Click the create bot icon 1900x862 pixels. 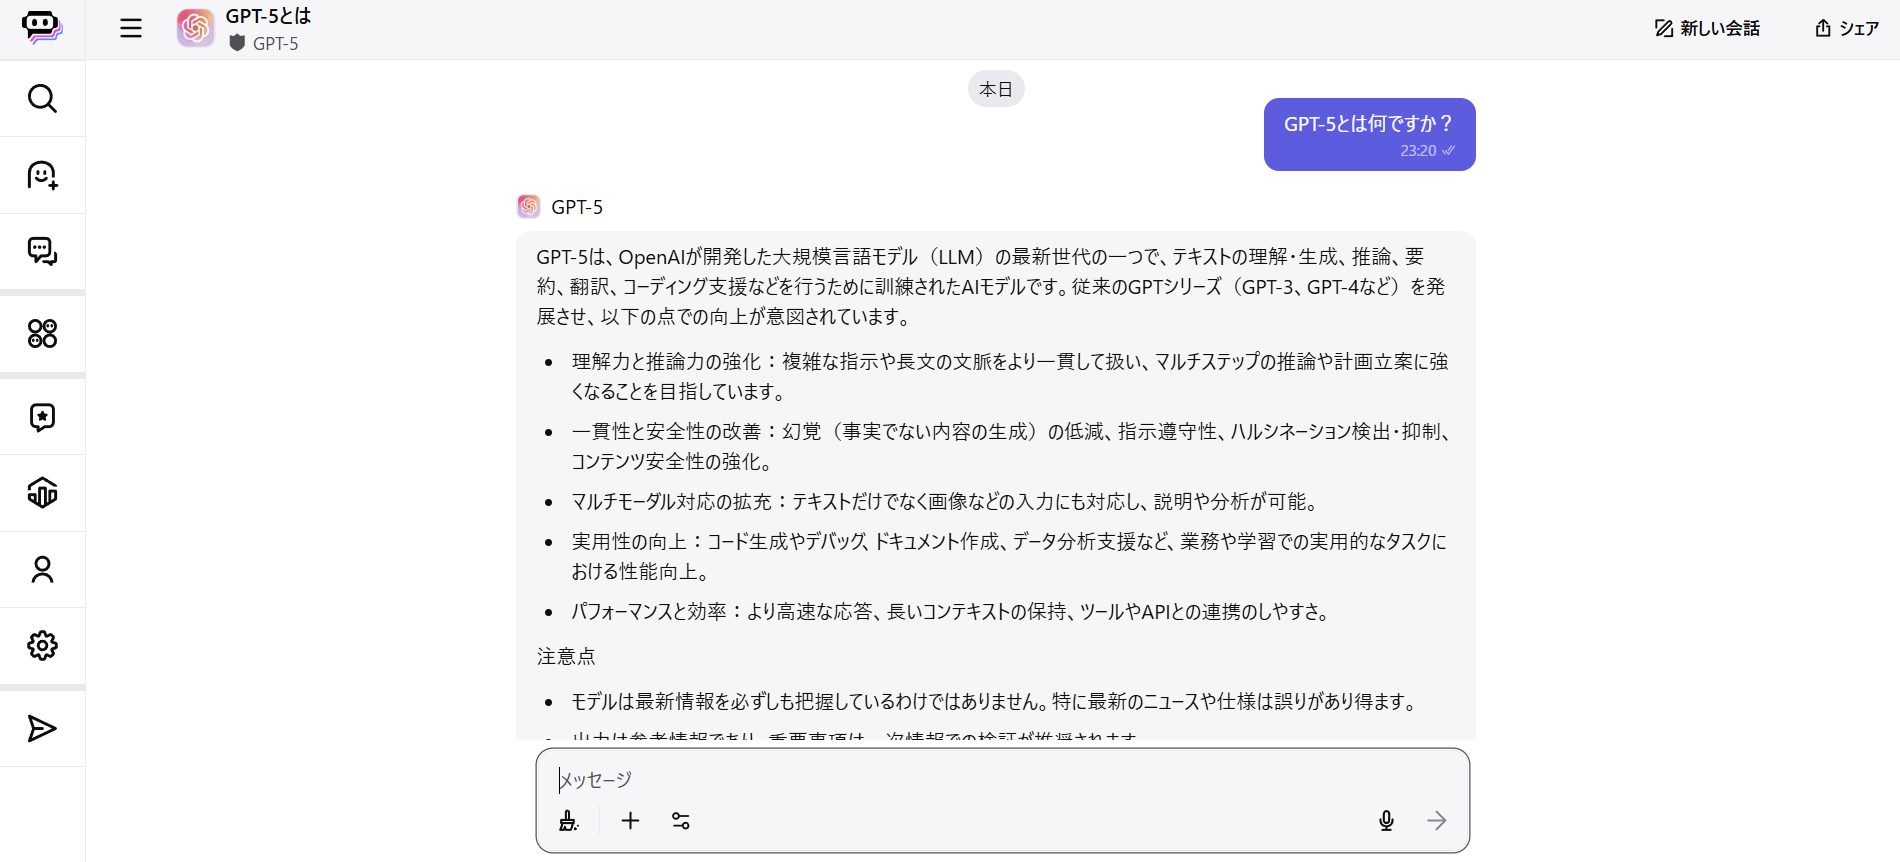tap(42, 175)
